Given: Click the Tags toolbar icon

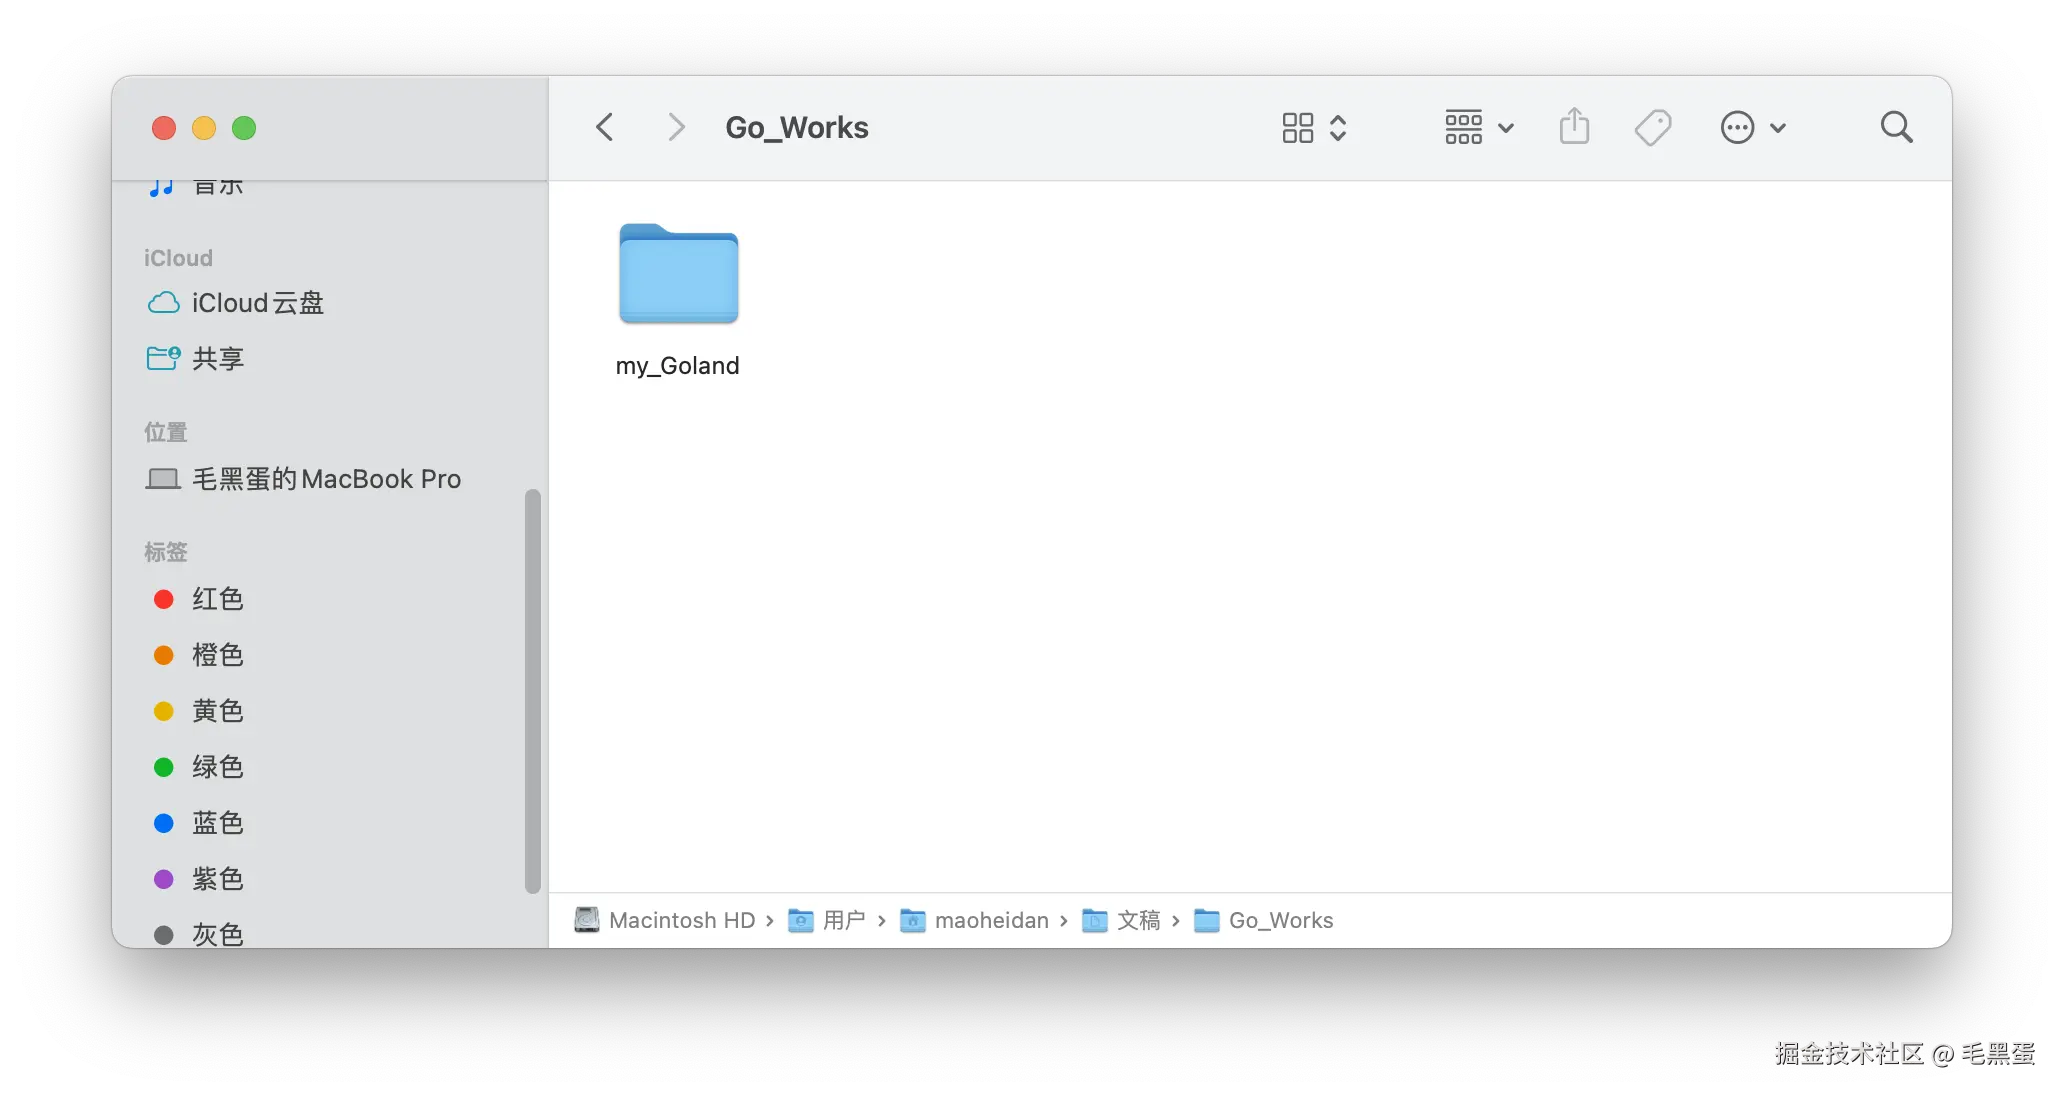Looking at the screenshot, I should pos(1652,128).
